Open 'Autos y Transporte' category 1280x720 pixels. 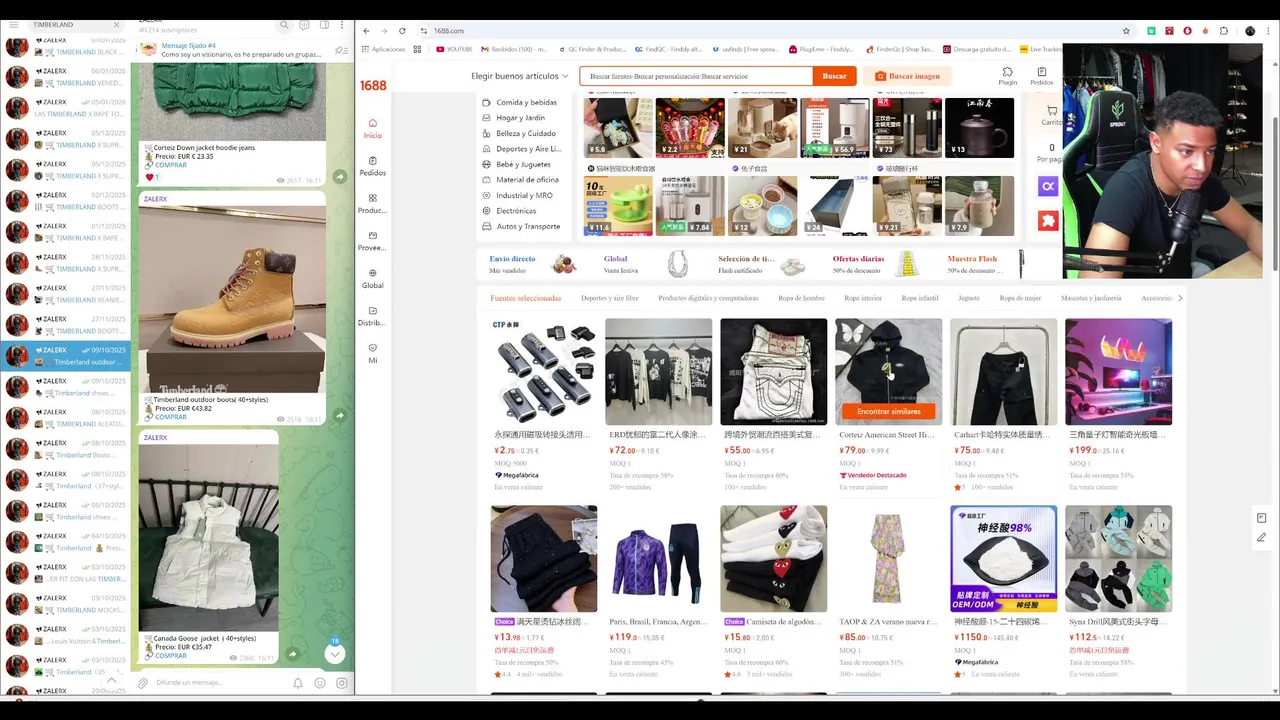(x=522, y=226)
